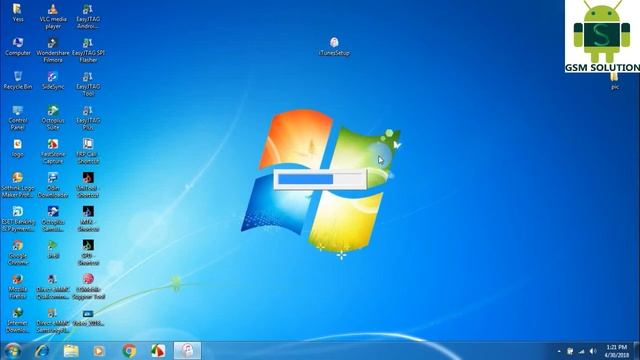Select the Internet Download Manager shortcut
Image resolution: width=640 pixels, height=360 pixels.
(x=18, y=321)
